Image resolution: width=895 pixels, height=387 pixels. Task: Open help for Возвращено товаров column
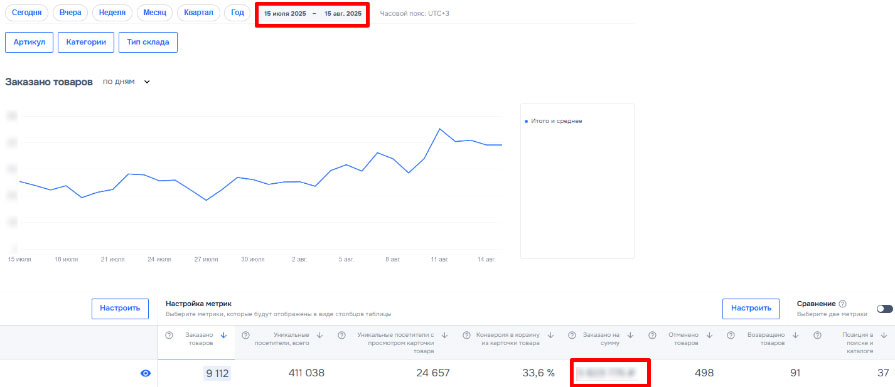731,336
